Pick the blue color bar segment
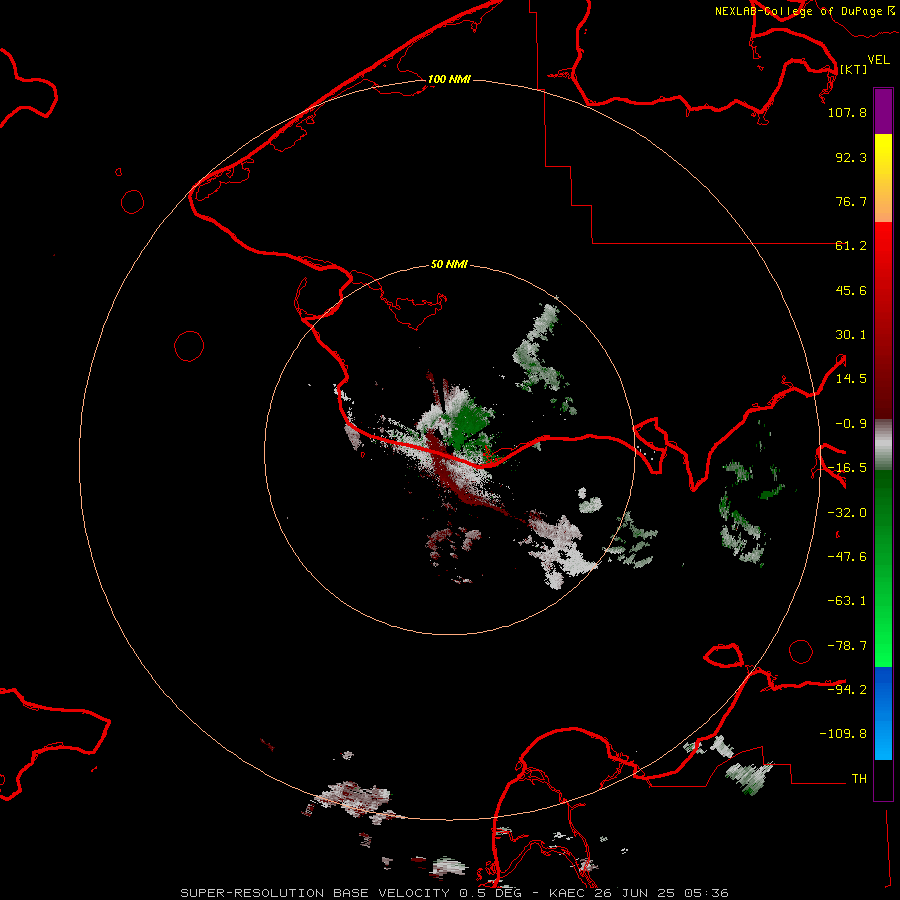Screen dimensions: 900x900 point(883,713)
